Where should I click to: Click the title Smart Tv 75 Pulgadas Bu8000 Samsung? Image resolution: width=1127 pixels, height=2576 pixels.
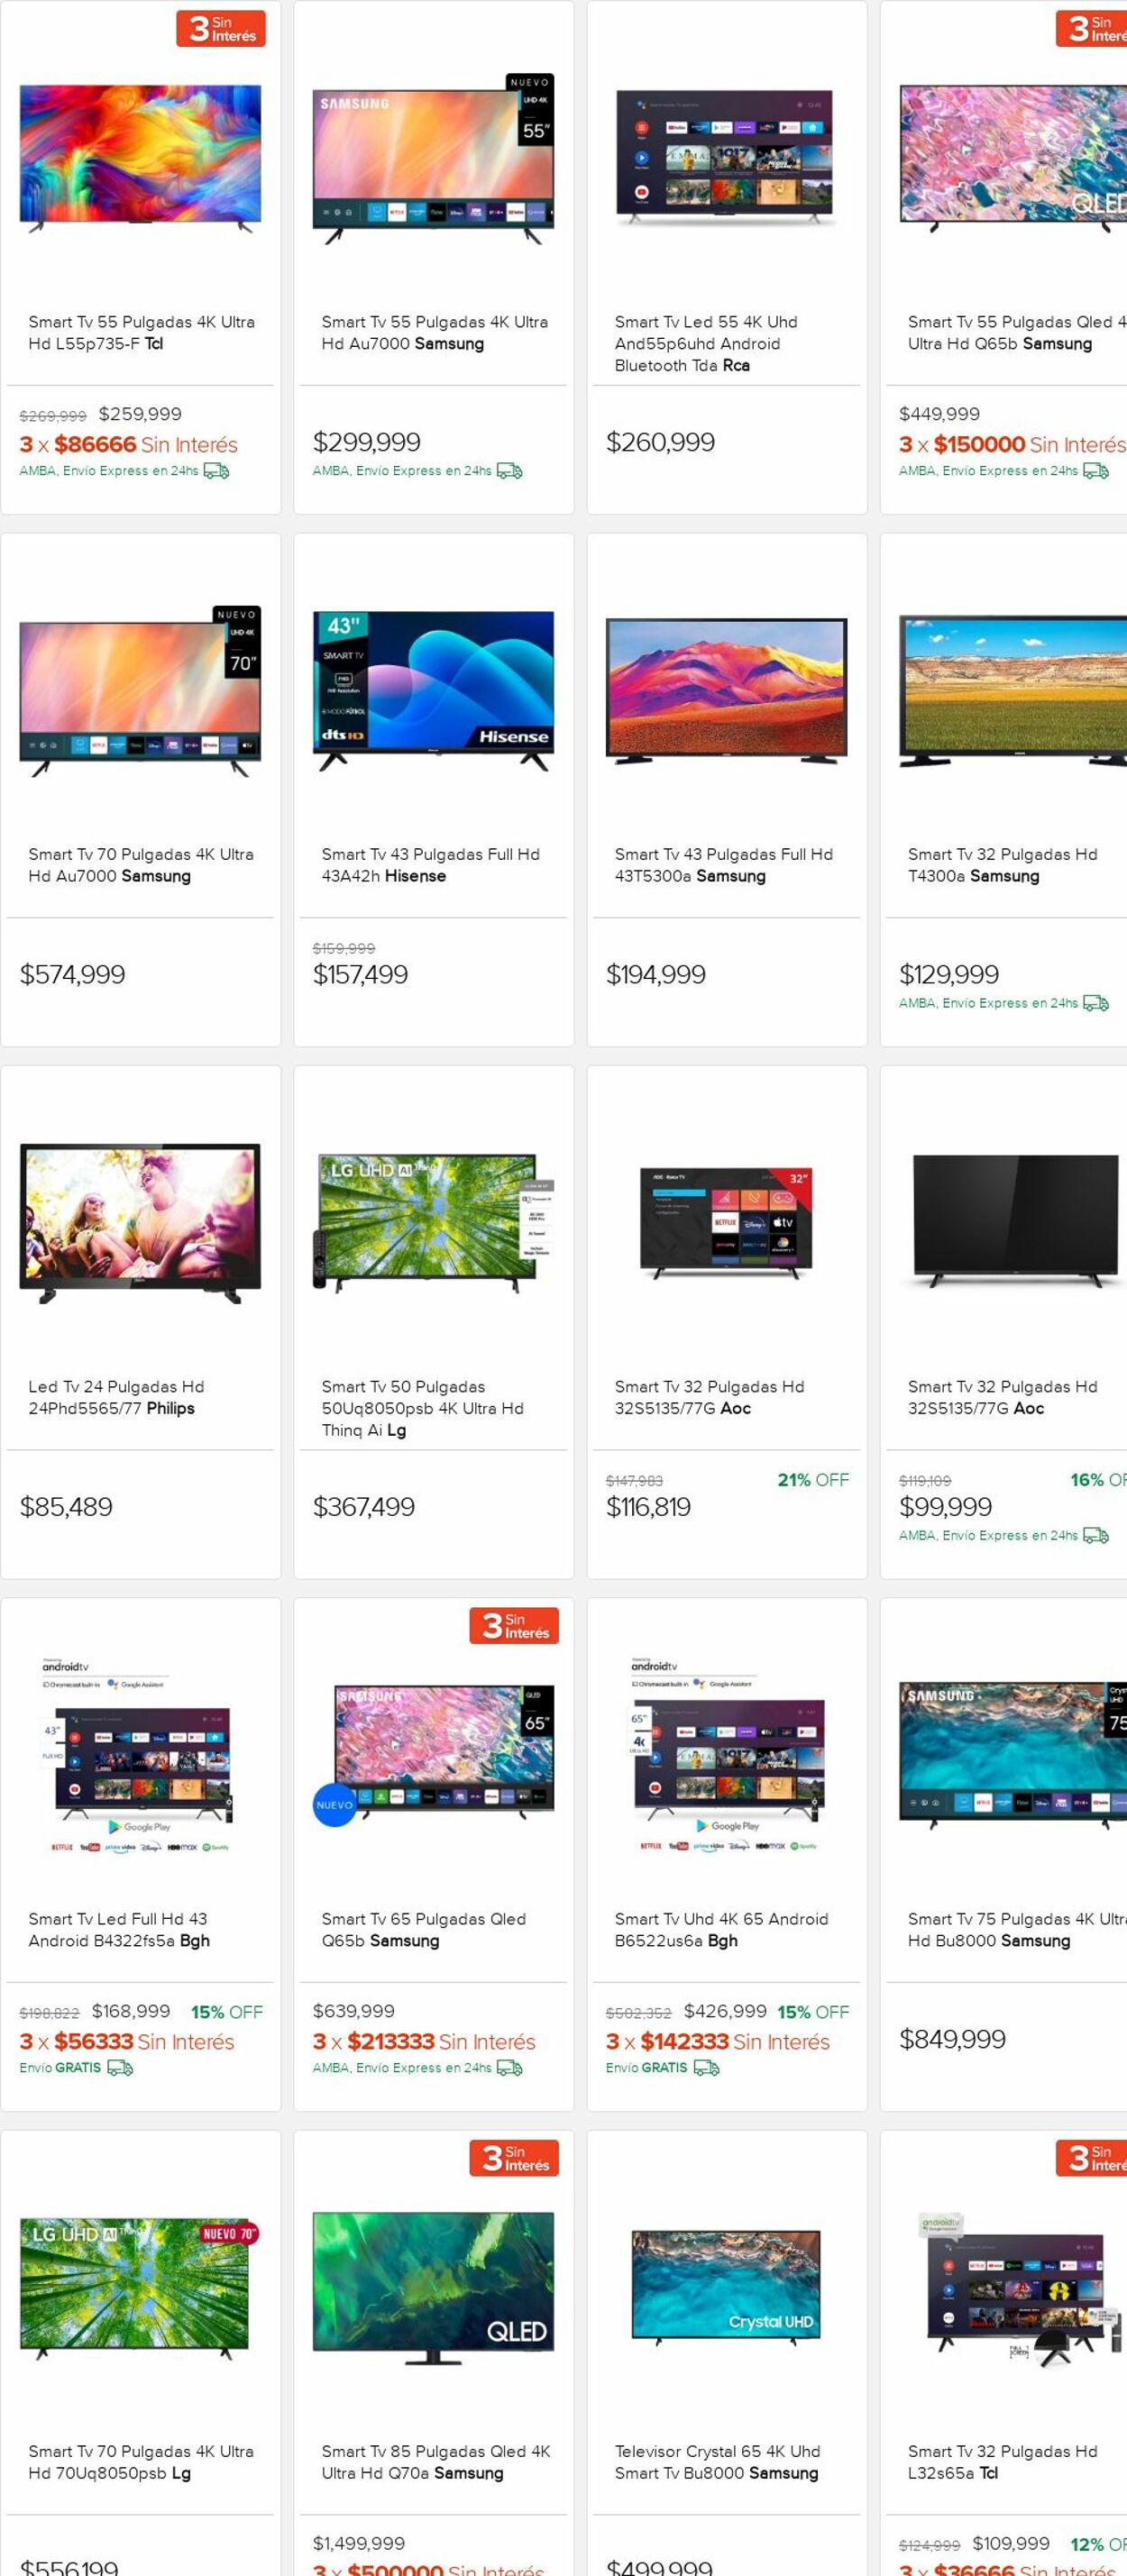1017,1929
